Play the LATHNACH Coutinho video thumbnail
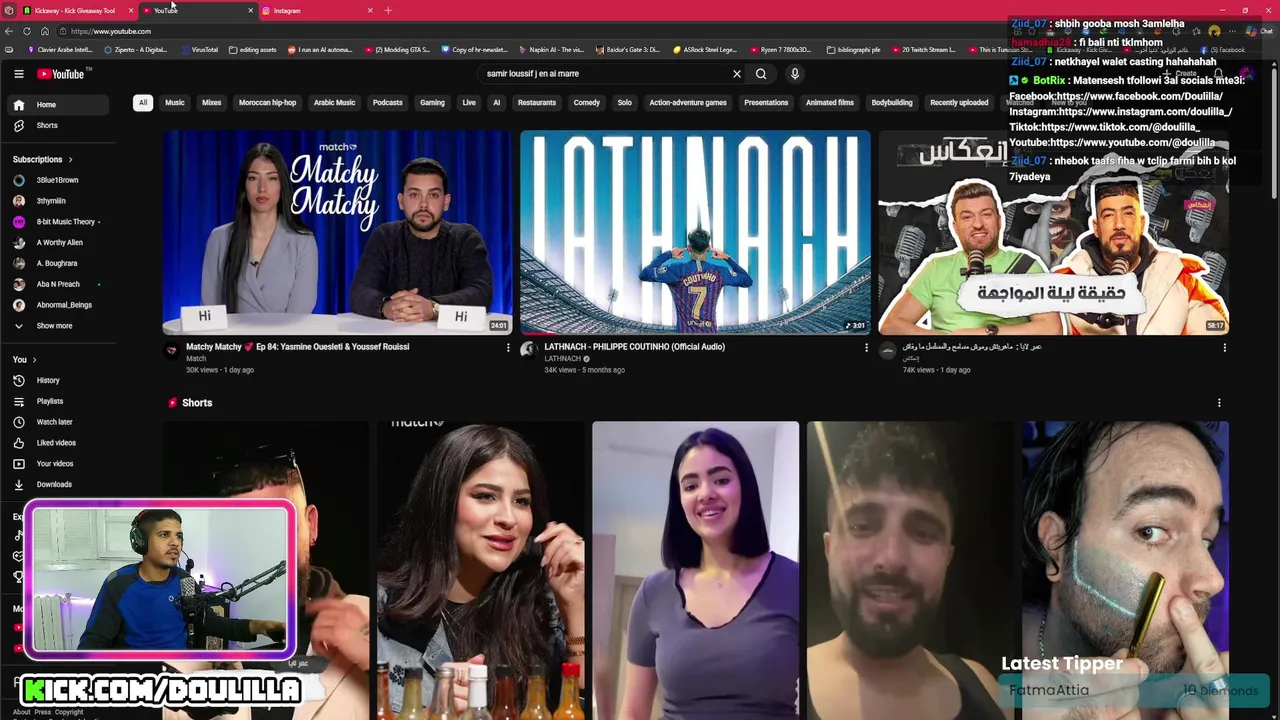1280x720 pixels. click(x=695, y=232)
